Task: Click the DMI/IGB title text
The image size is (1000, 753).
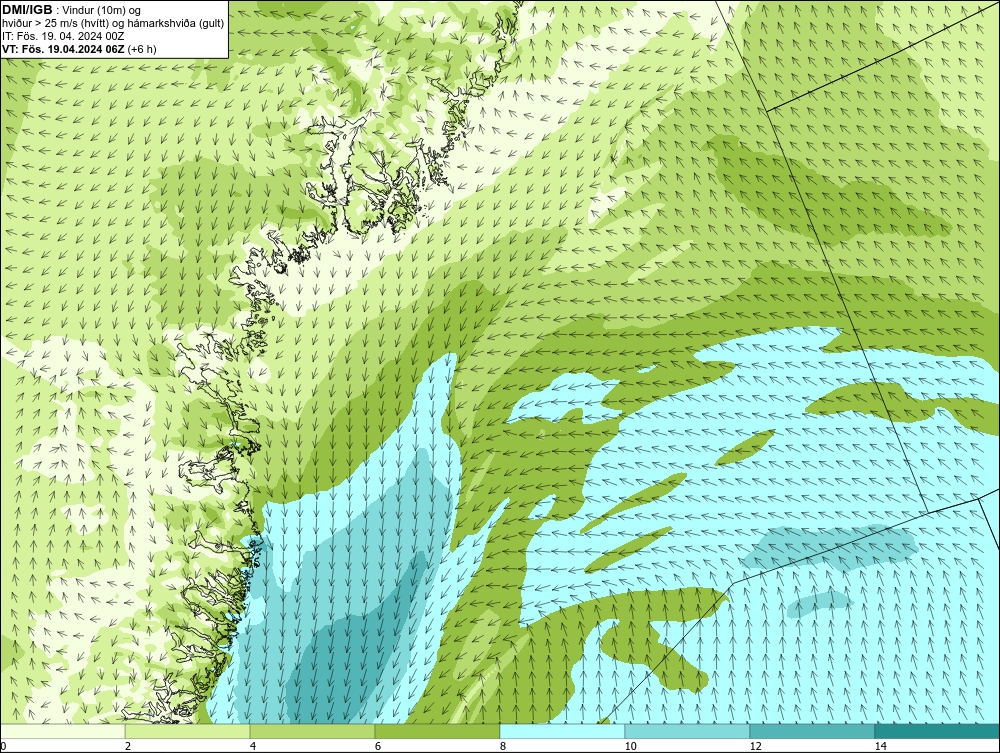Action: [x=27, y=10]
